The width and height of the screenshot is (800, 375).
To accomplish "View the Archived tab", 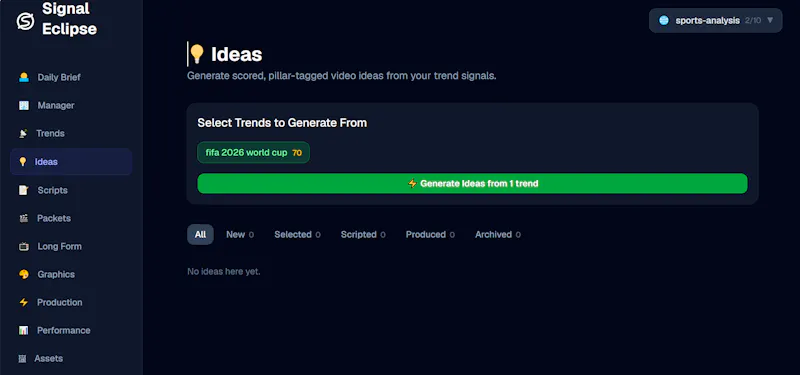I will (498, 235).
